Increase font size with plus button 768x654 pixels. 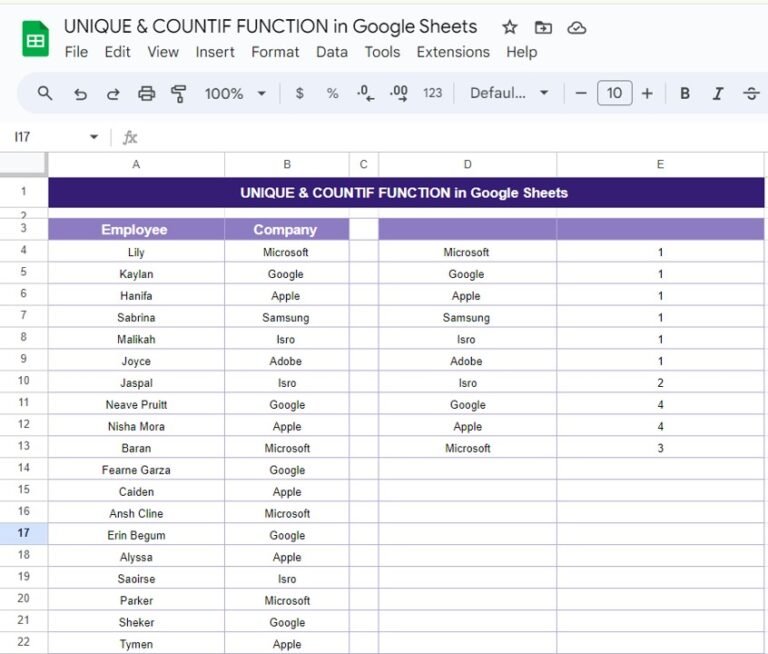[647, 93]
